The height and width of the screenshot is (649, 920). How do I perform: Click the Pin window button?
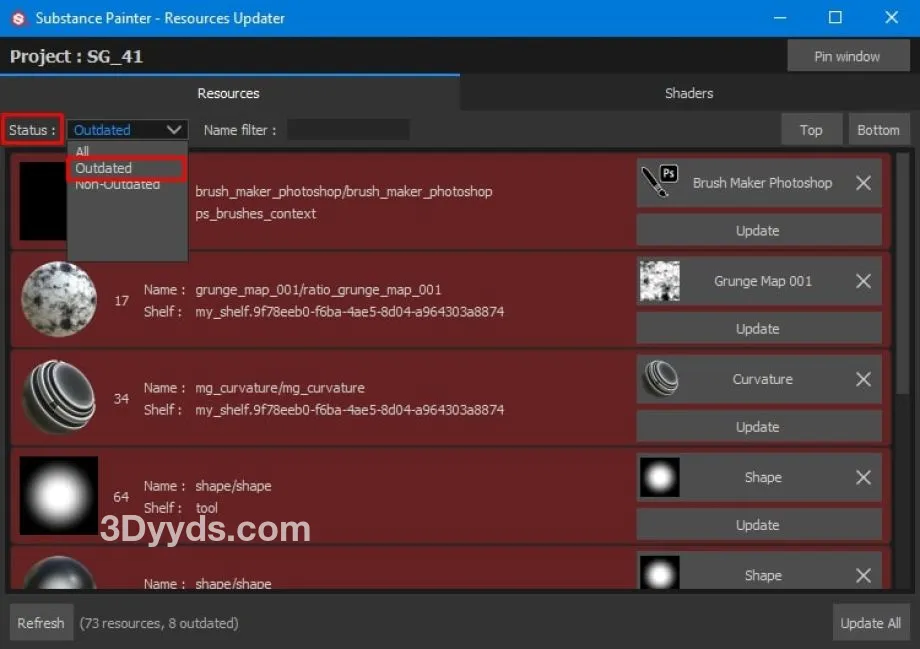pos(846,56)
